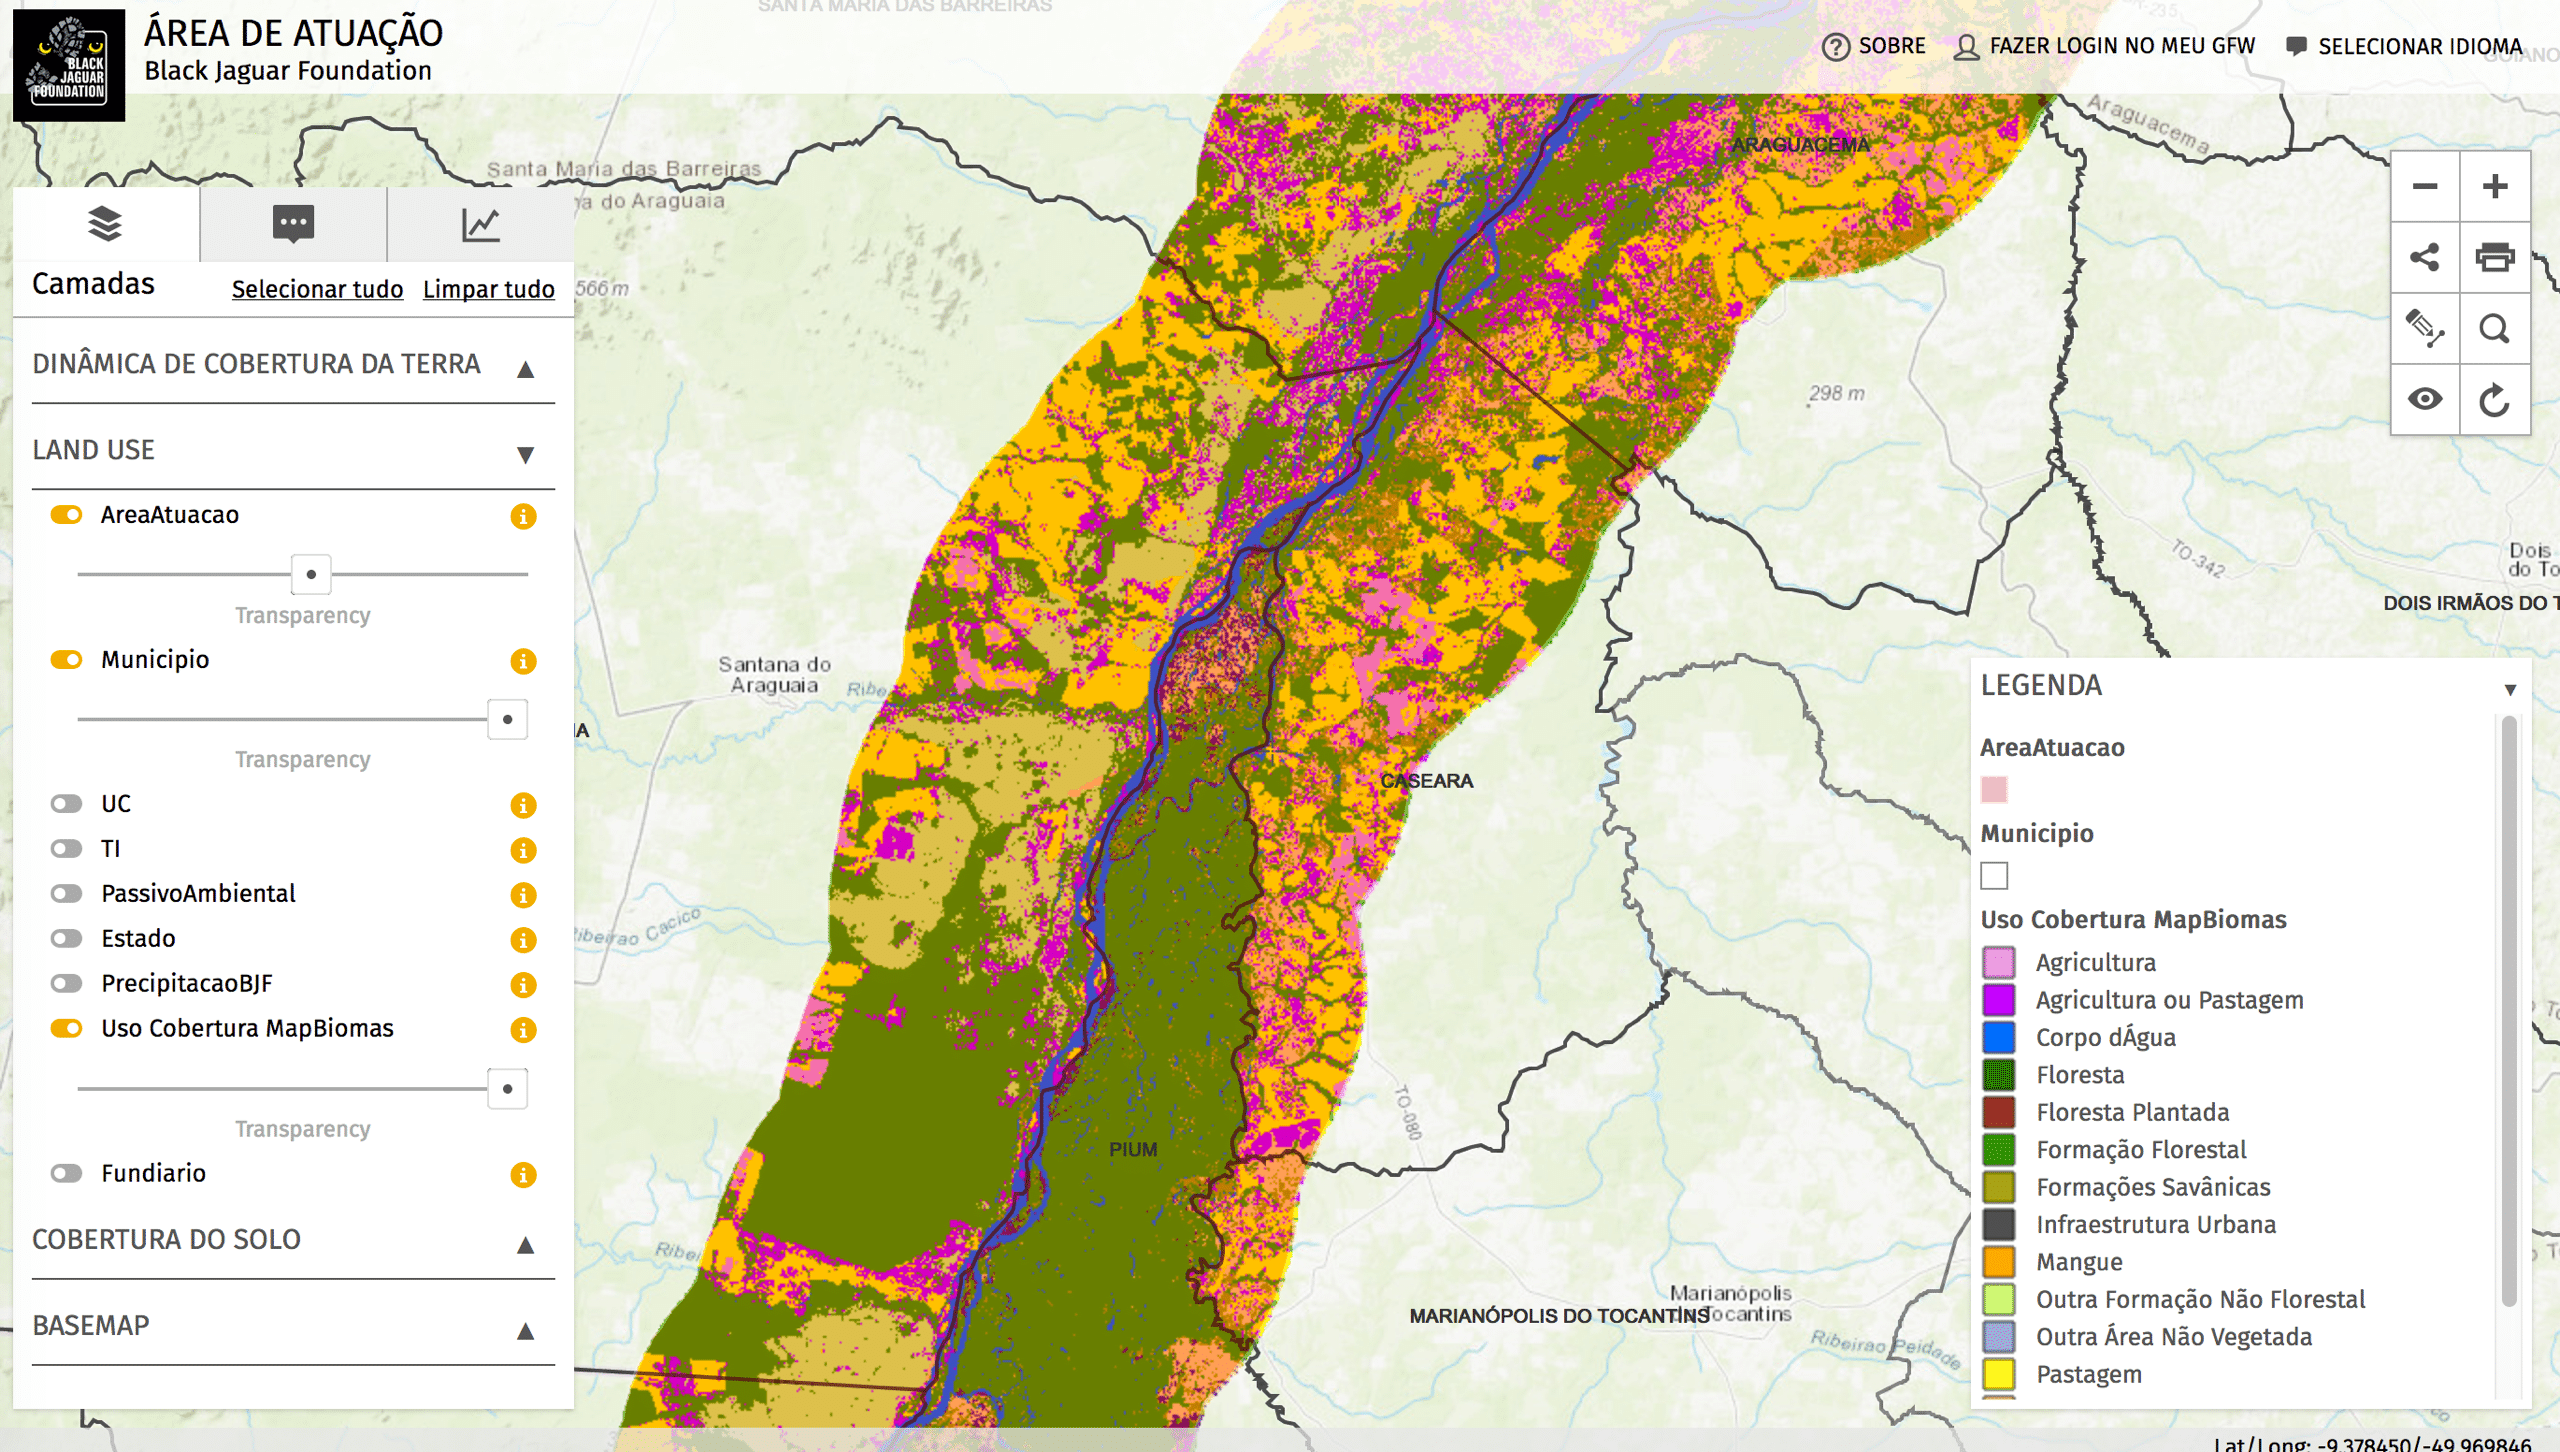Screen dimensions: 2560x1452
Task: Click the AreaAtuacao layer name
Action: pyautogui.click(x=170, y=515)
